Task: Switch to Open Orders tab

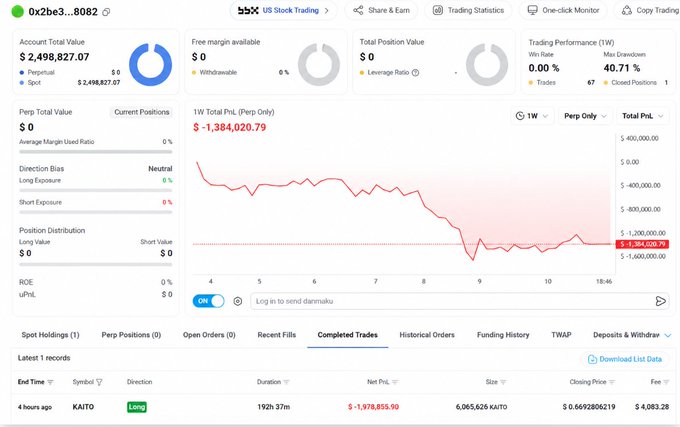Action: tap(209, 335)
